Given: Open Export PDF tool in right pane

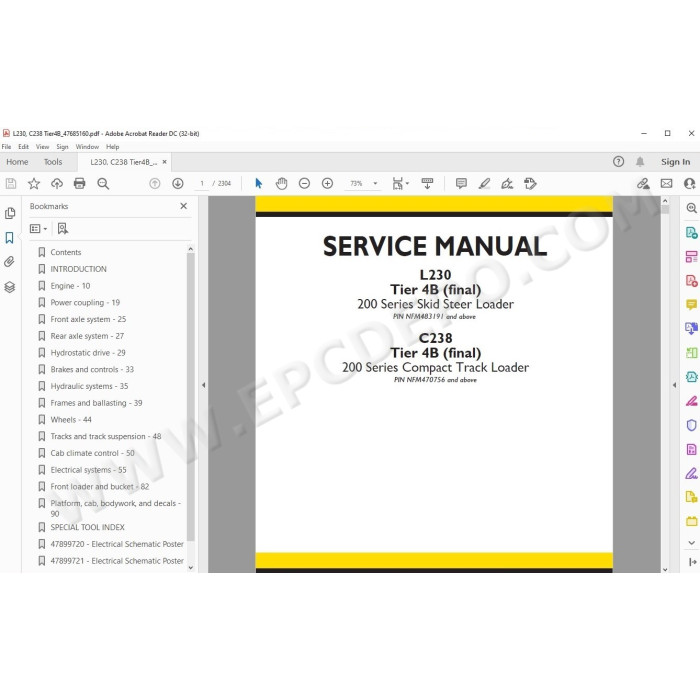Looking at the screenshot, I should point(692,233).
